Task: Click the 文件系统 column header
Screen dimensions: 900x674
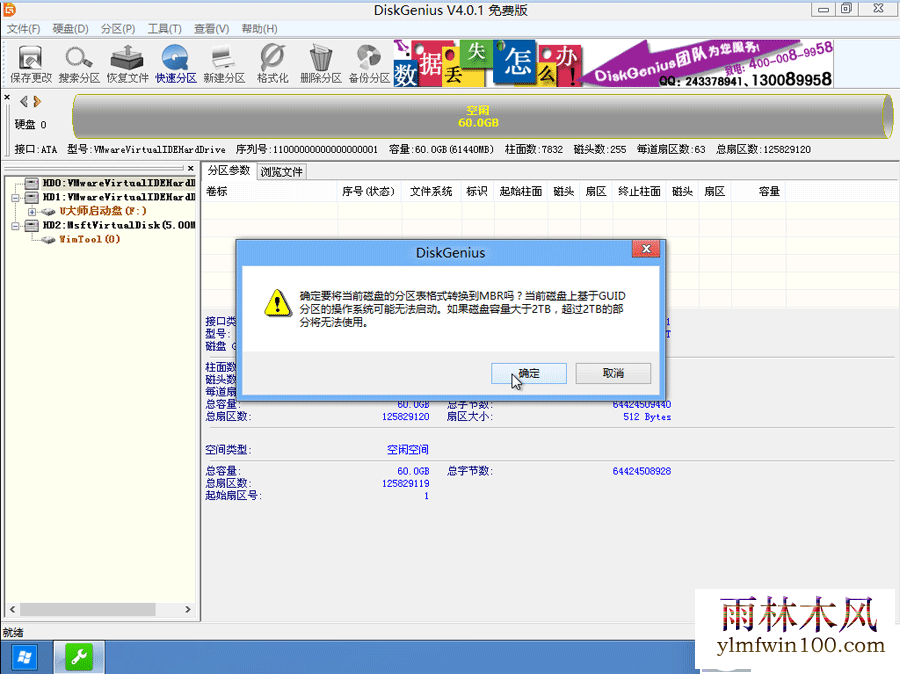Action: (431, 191)
